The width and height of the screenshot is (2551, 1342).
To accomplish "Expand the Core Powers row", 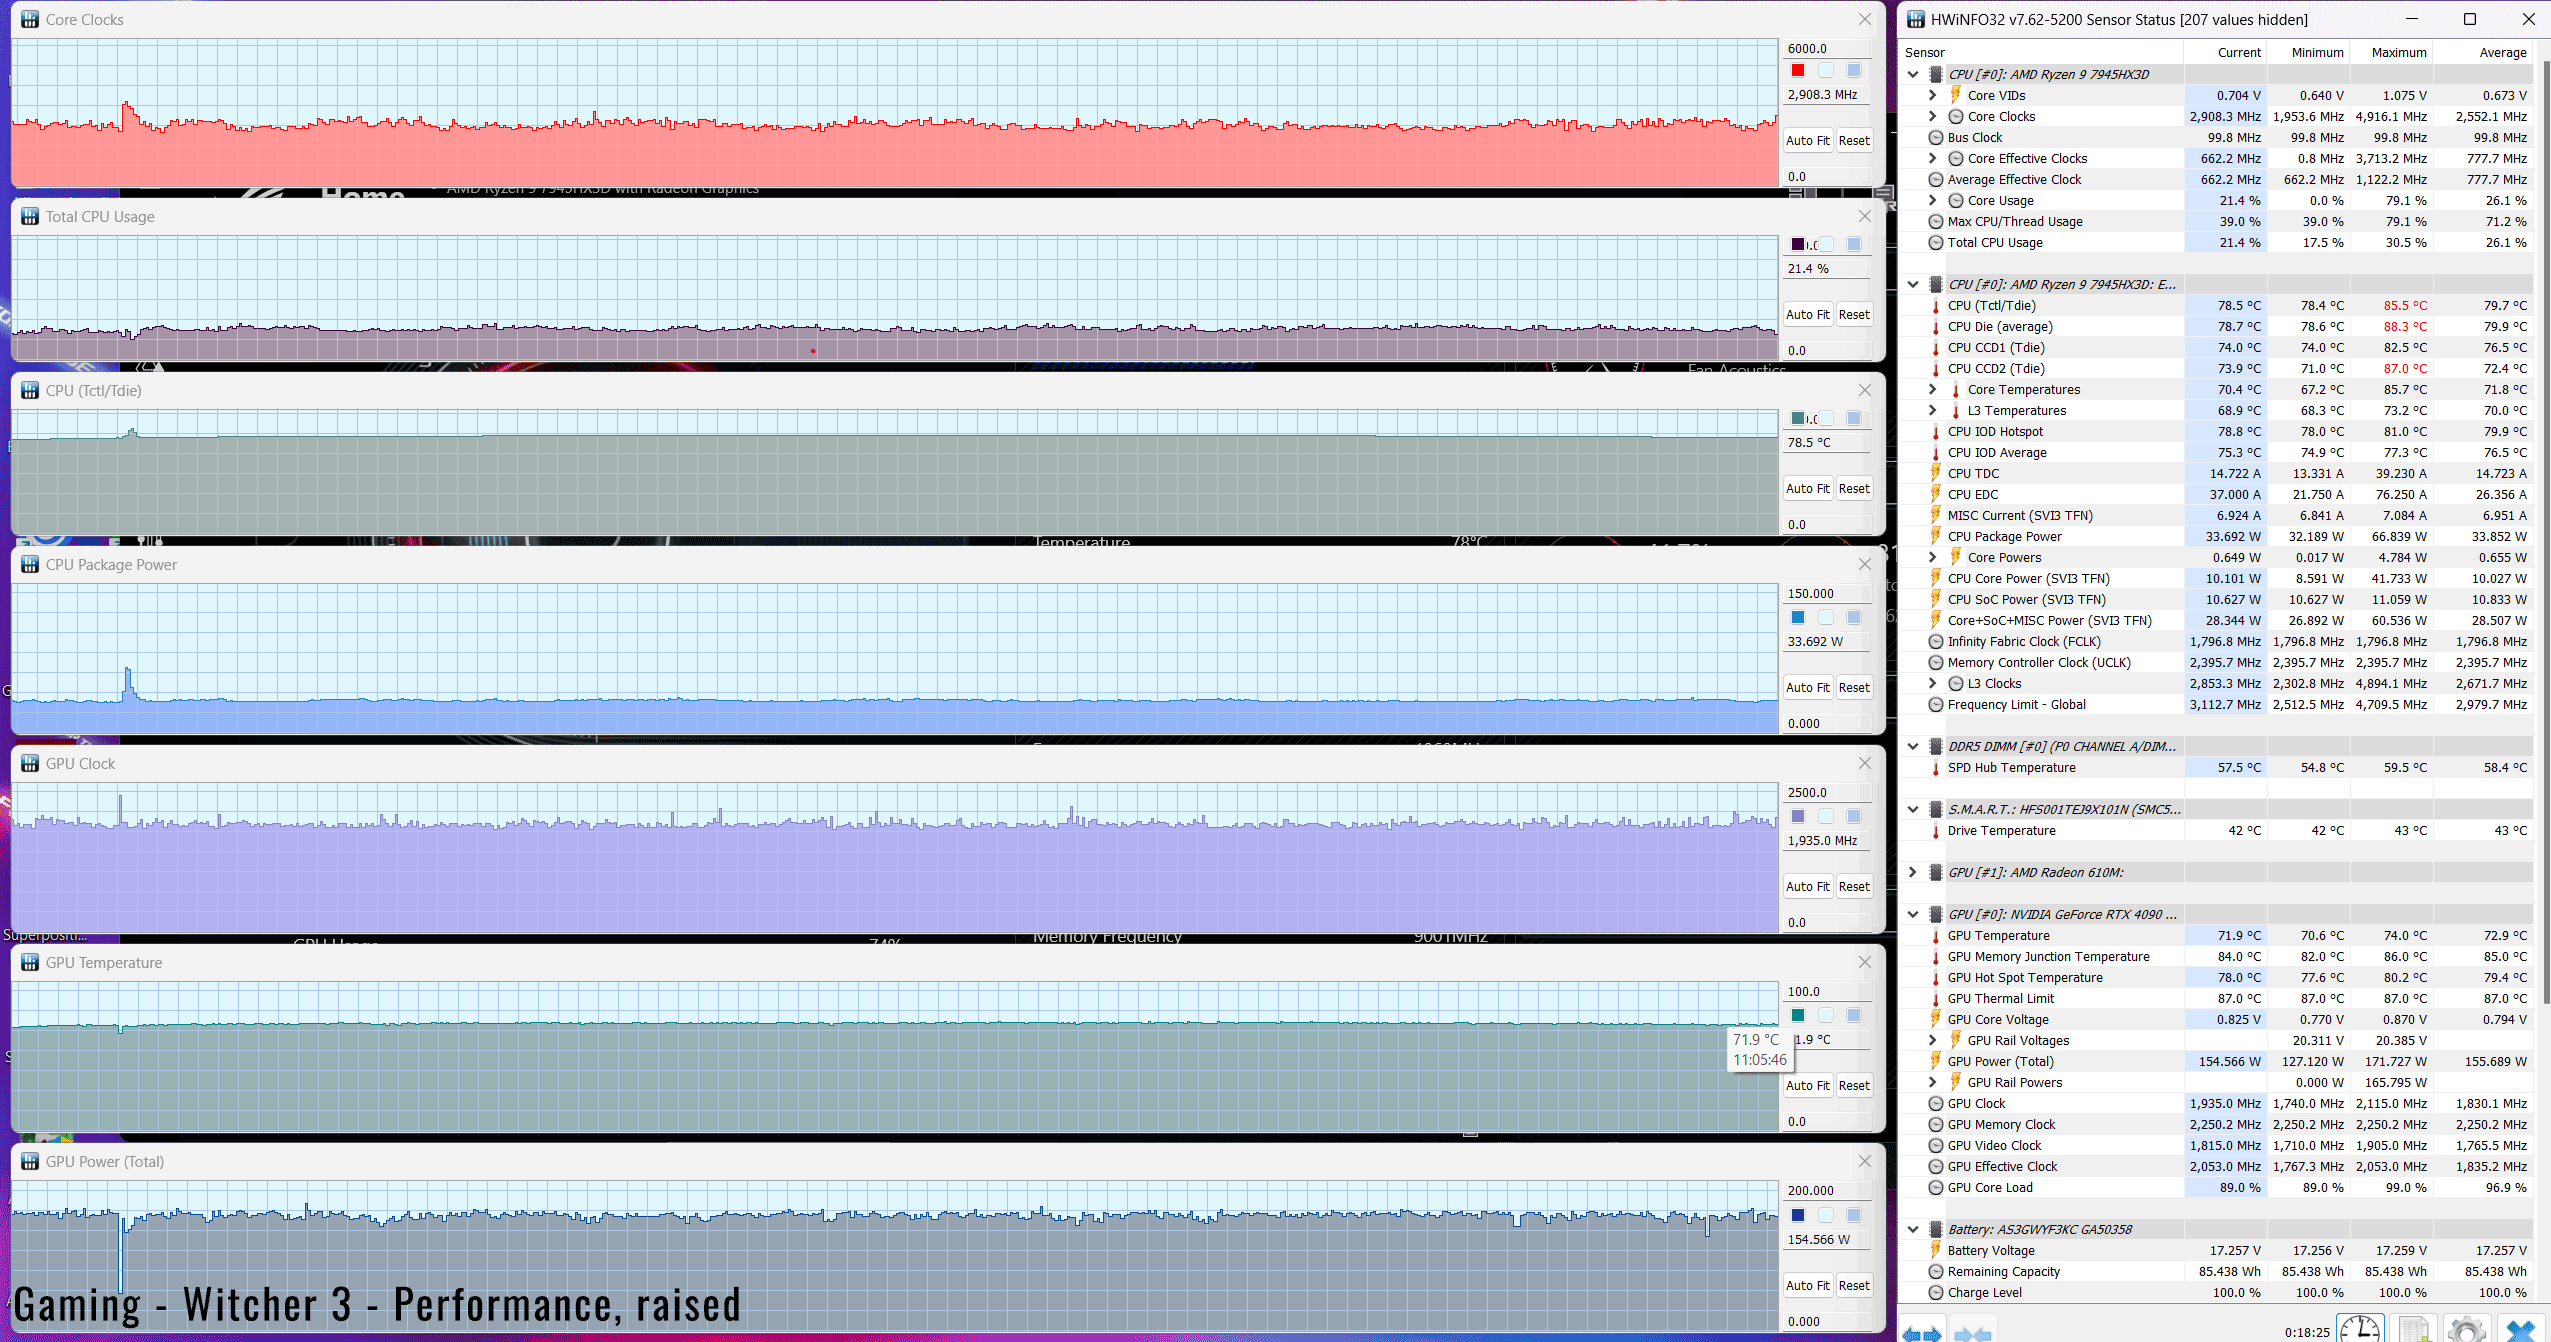I will (1932, 557).
